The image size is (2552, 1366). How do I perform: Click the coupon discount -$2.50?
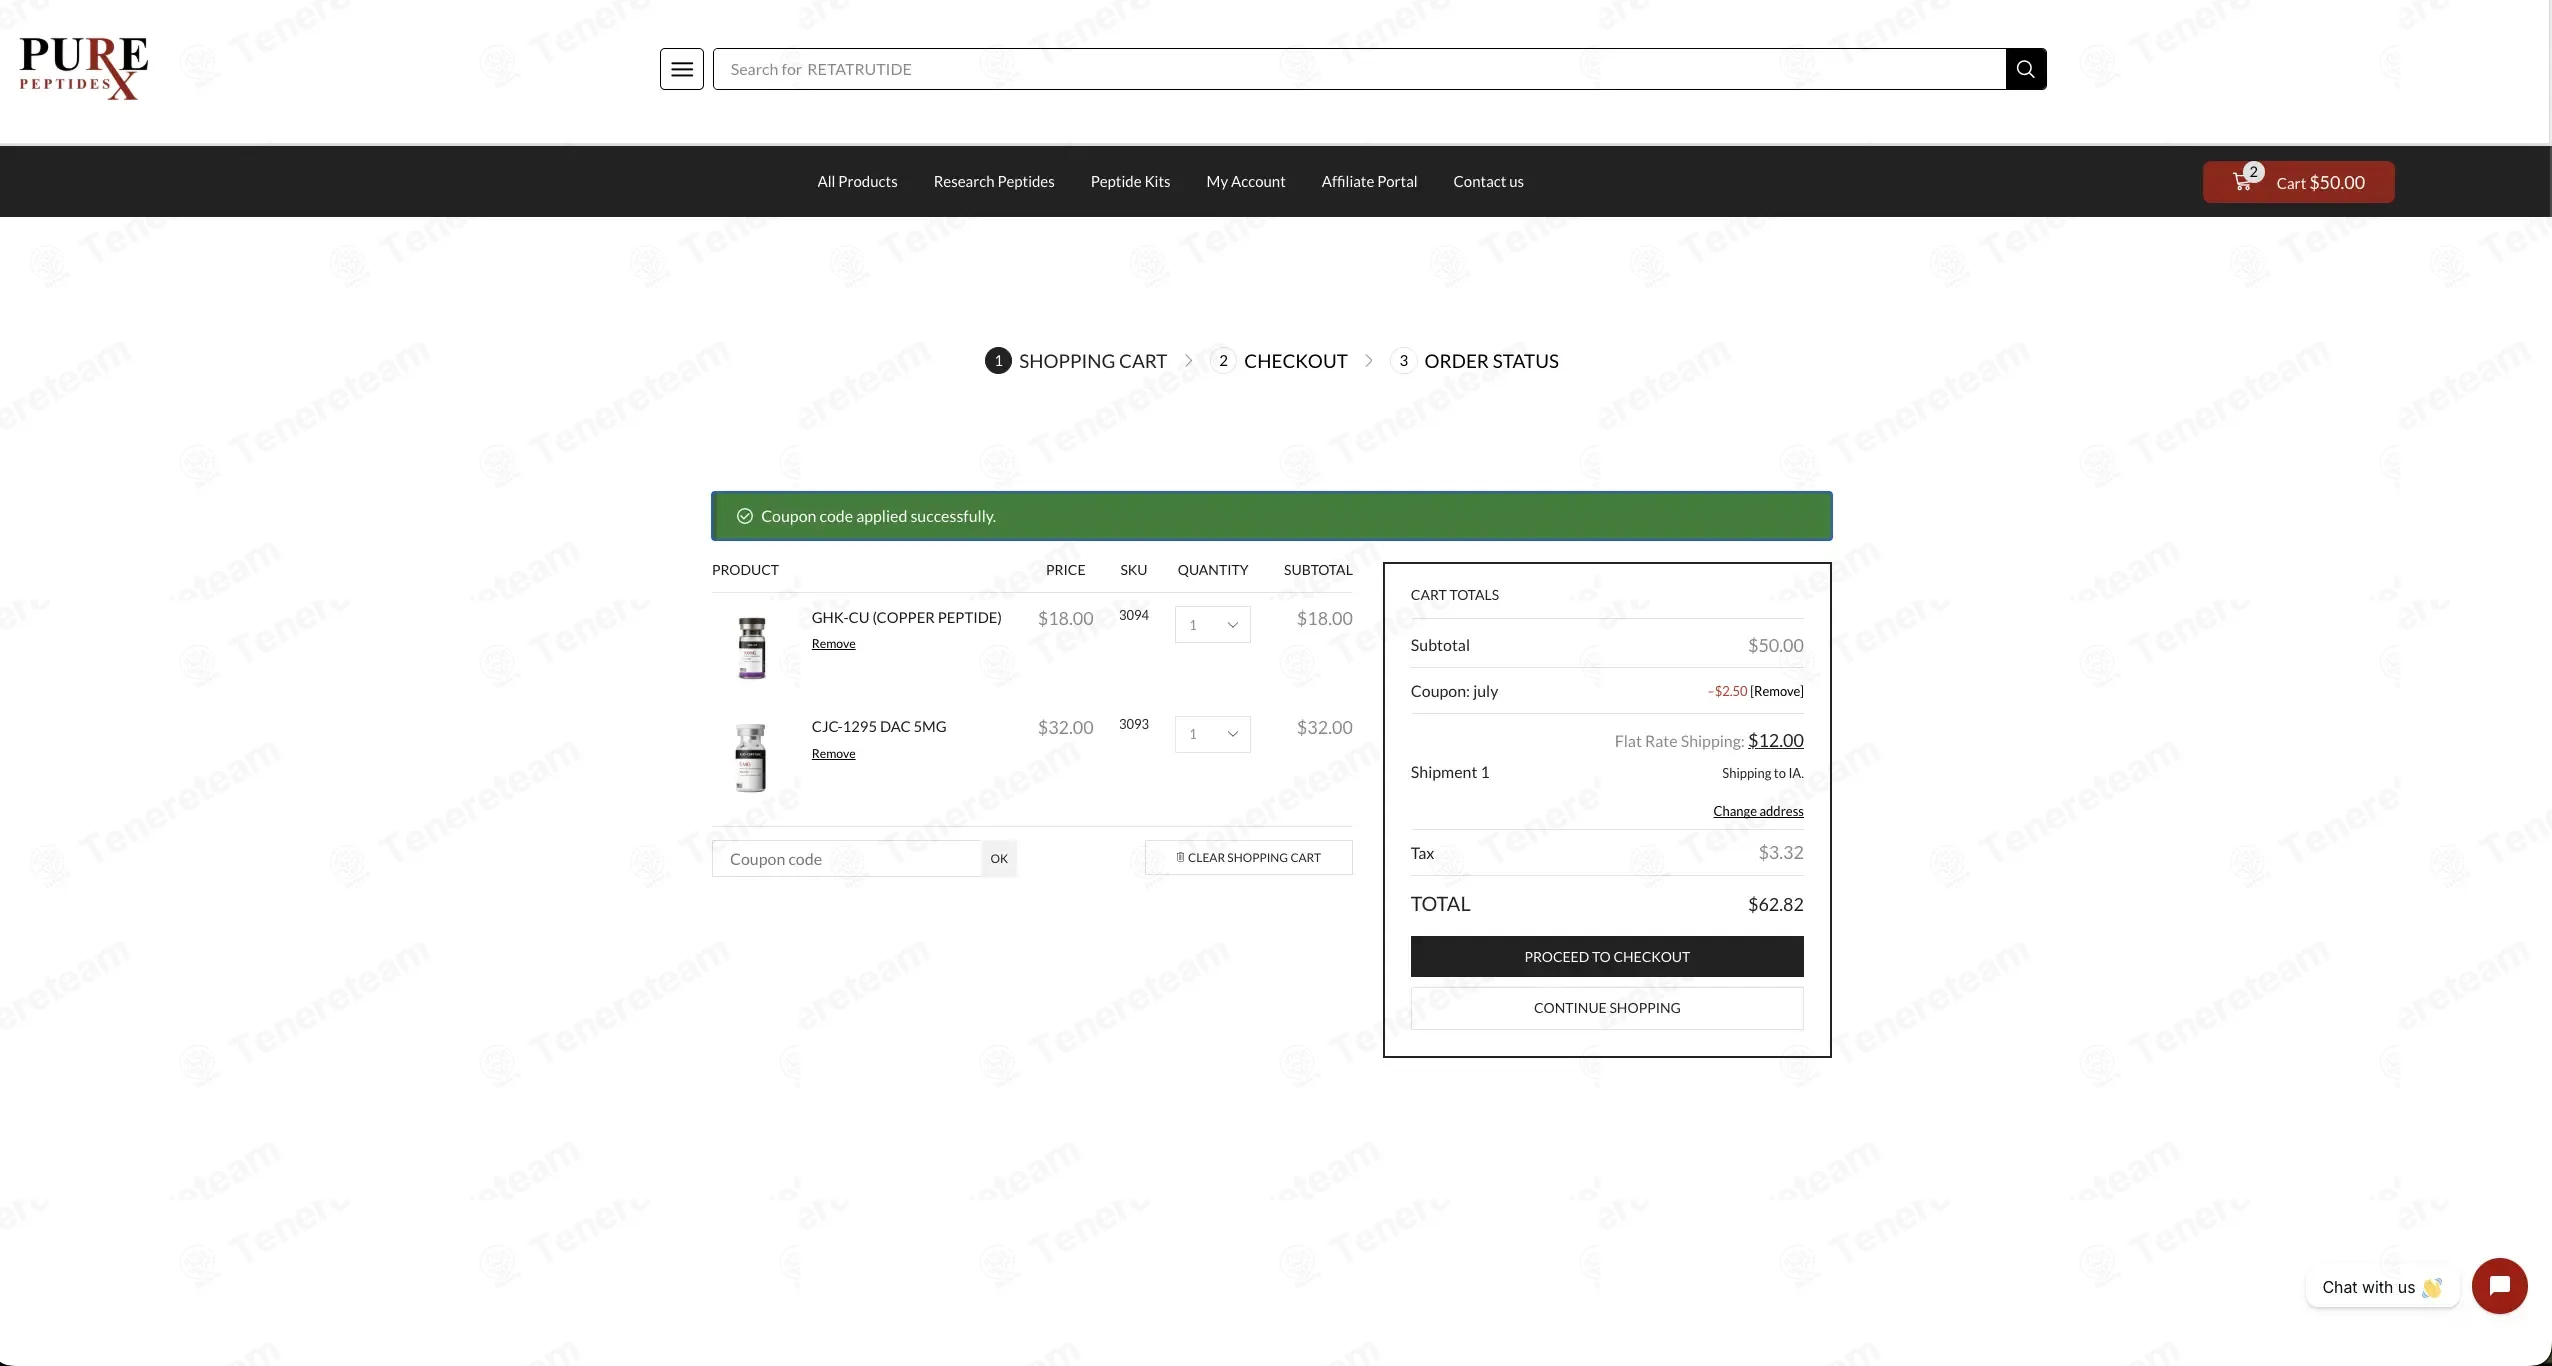pyautogui.click(x=1728, y=691)
